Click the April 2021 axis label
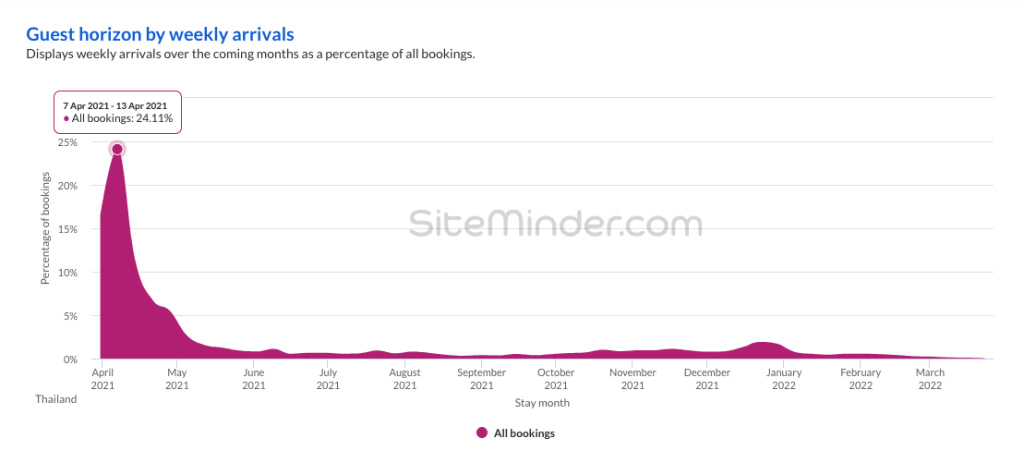The width and height of the screenshot is (1024, 463). click(101, 378)
